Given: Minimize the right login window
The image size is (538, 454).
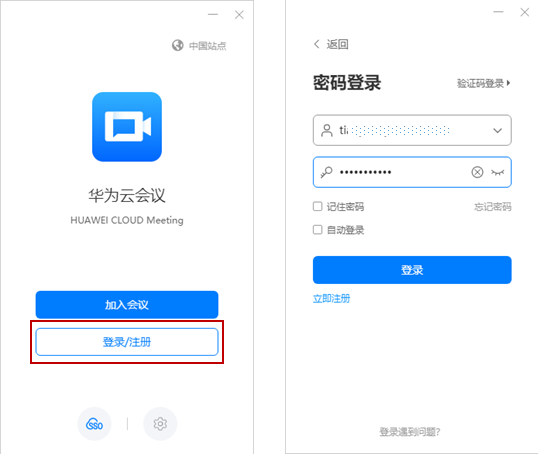Looking at the screenshot, I should click(x=498, y=12).
